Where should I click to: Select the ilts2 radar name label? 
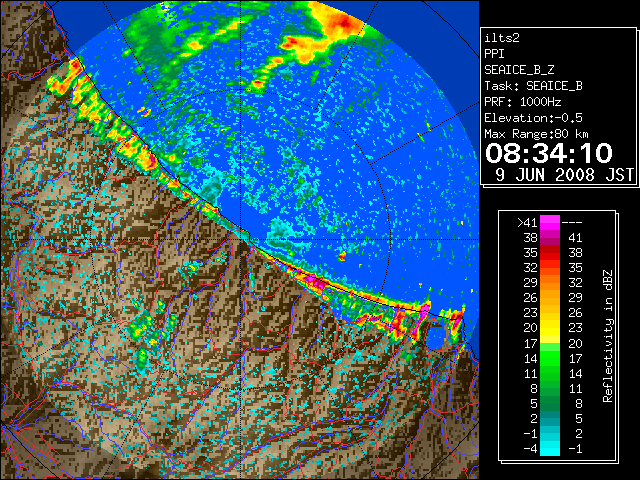(x=502, y=38)
